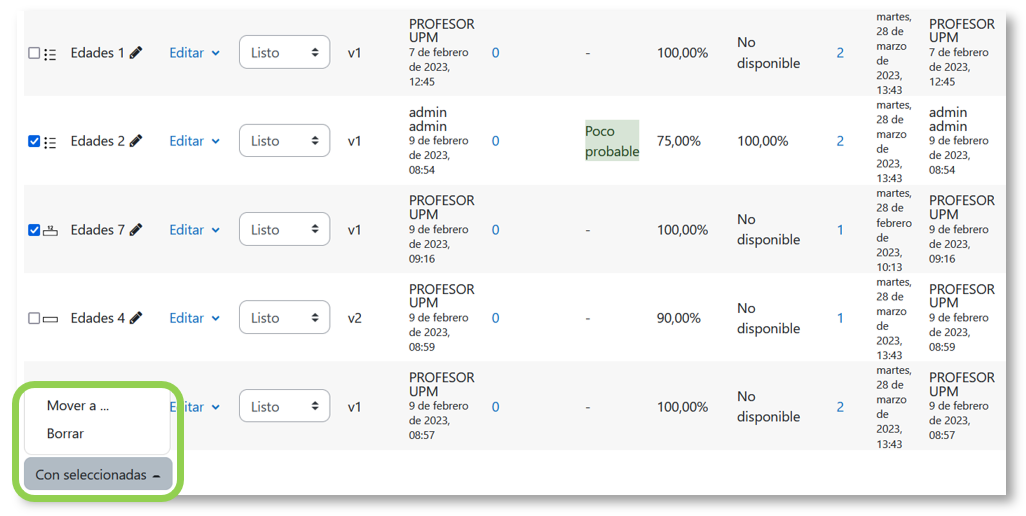Choose 'Mover a ...' from the menu
Image resolution: width=1026 pixels, height=516 pixels.
(x=77, y=406)
